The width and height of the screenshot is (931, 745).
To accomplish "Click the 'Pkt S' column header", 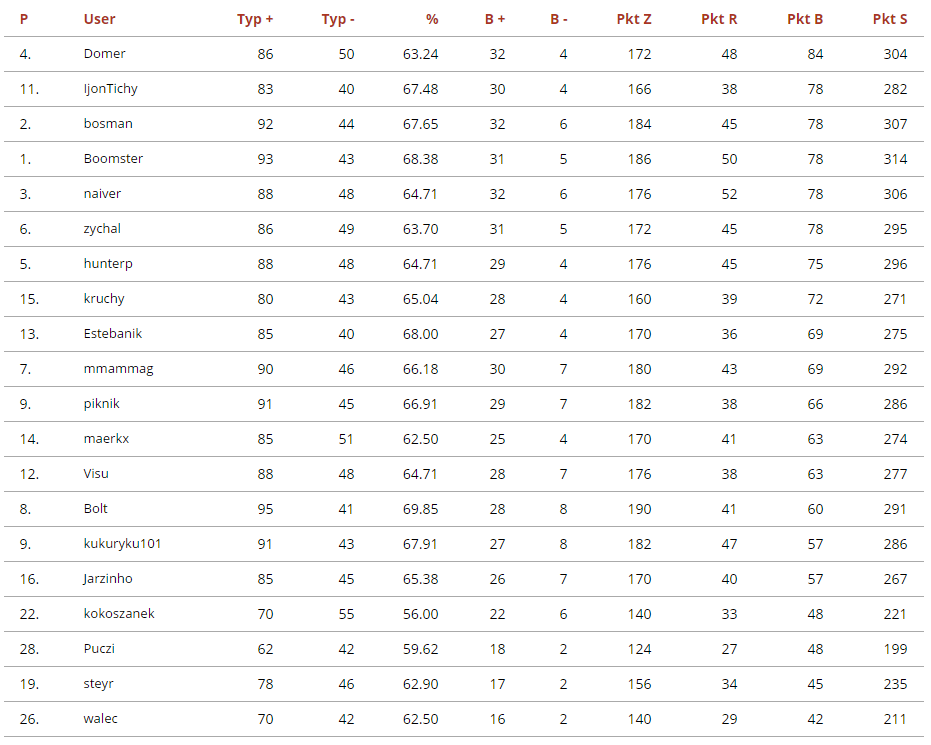I will click(x=890, y=19).
